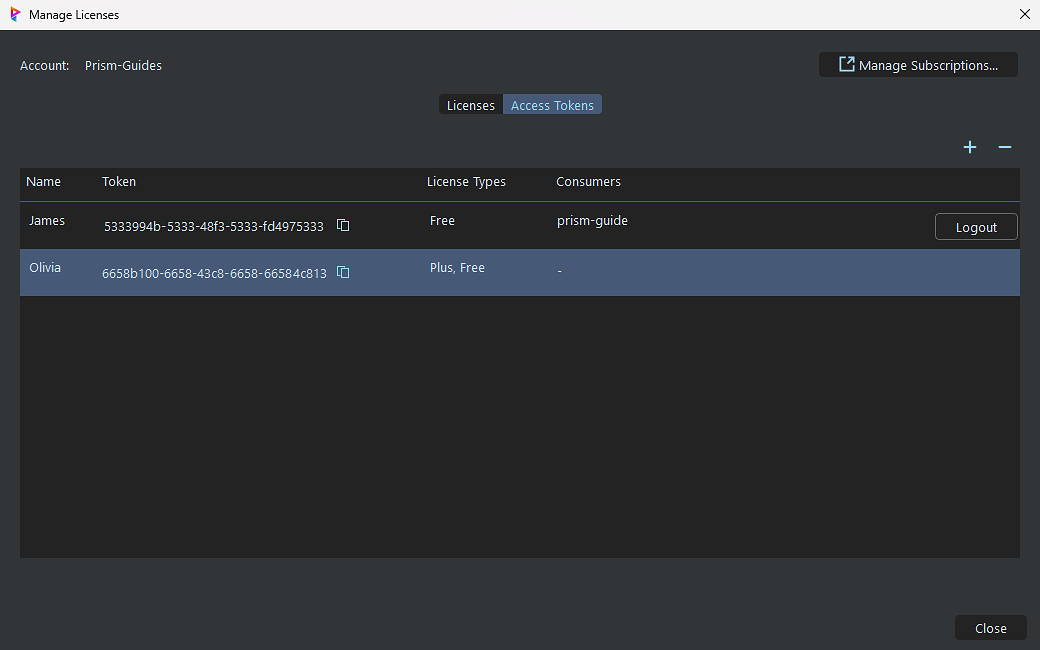Copy James's access token with copy icon

coord(343,226)
